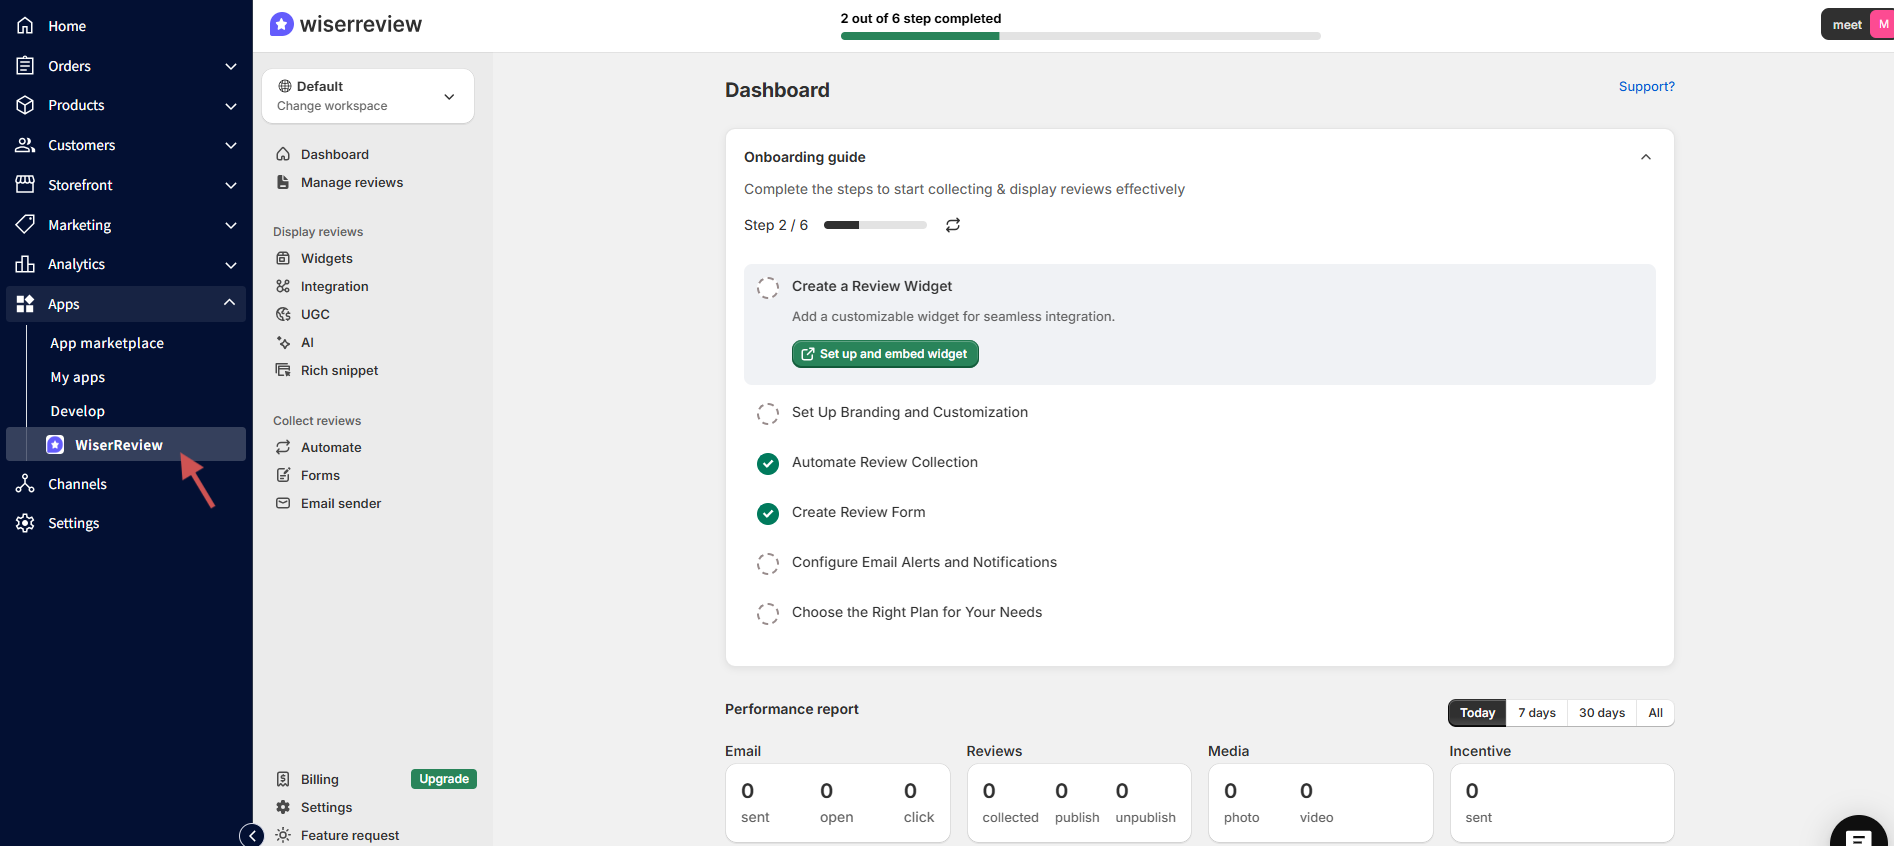Open Manage reviews in sidebar
This screenshot has width=1894, height=846.
point(351,182)
